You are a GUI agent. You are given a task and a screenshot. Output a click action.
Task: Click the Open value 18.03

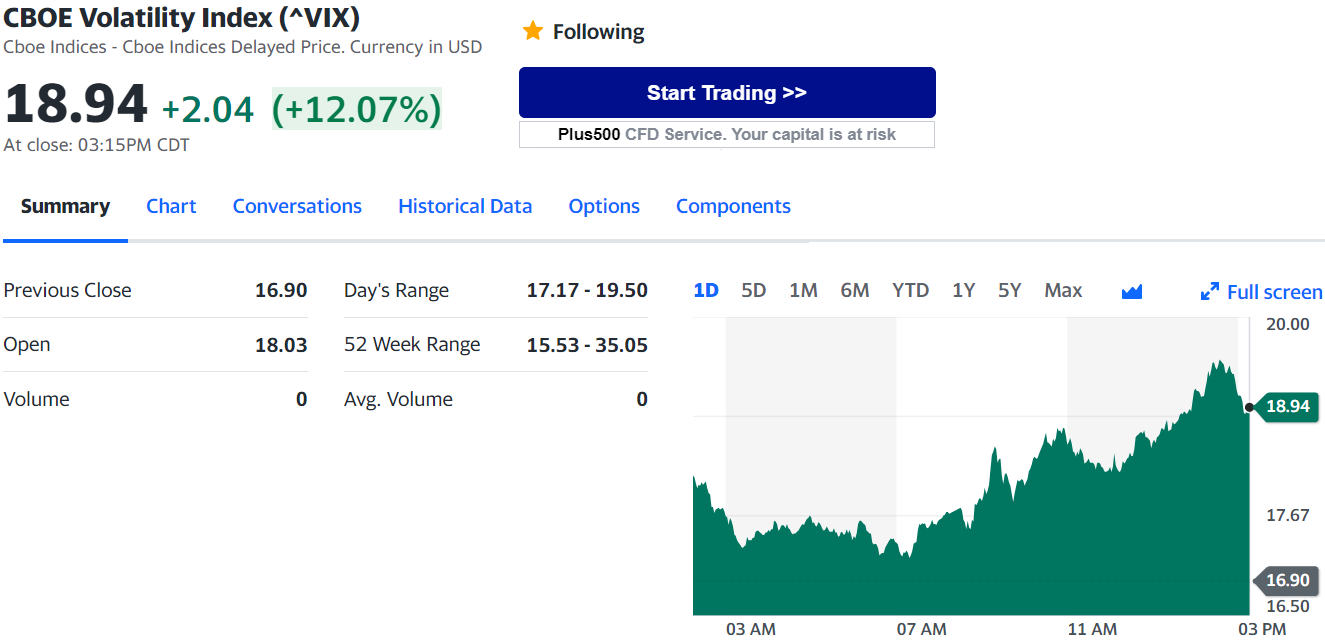[281, 345]
